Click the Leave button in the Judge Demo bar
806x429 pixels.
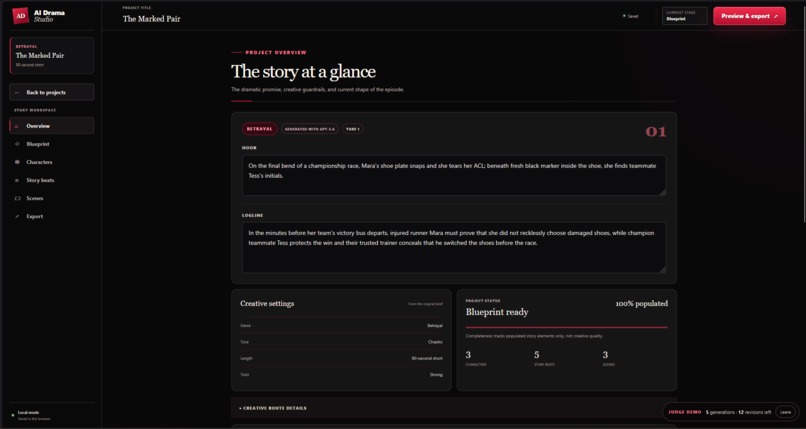point(785,412)
